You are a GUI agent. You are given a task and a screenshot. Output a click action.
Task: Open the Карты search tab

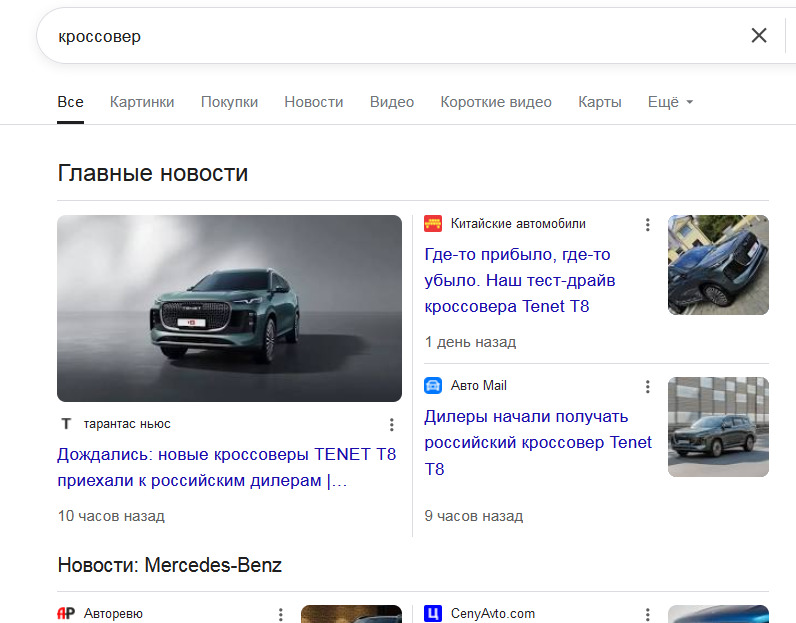599,102
